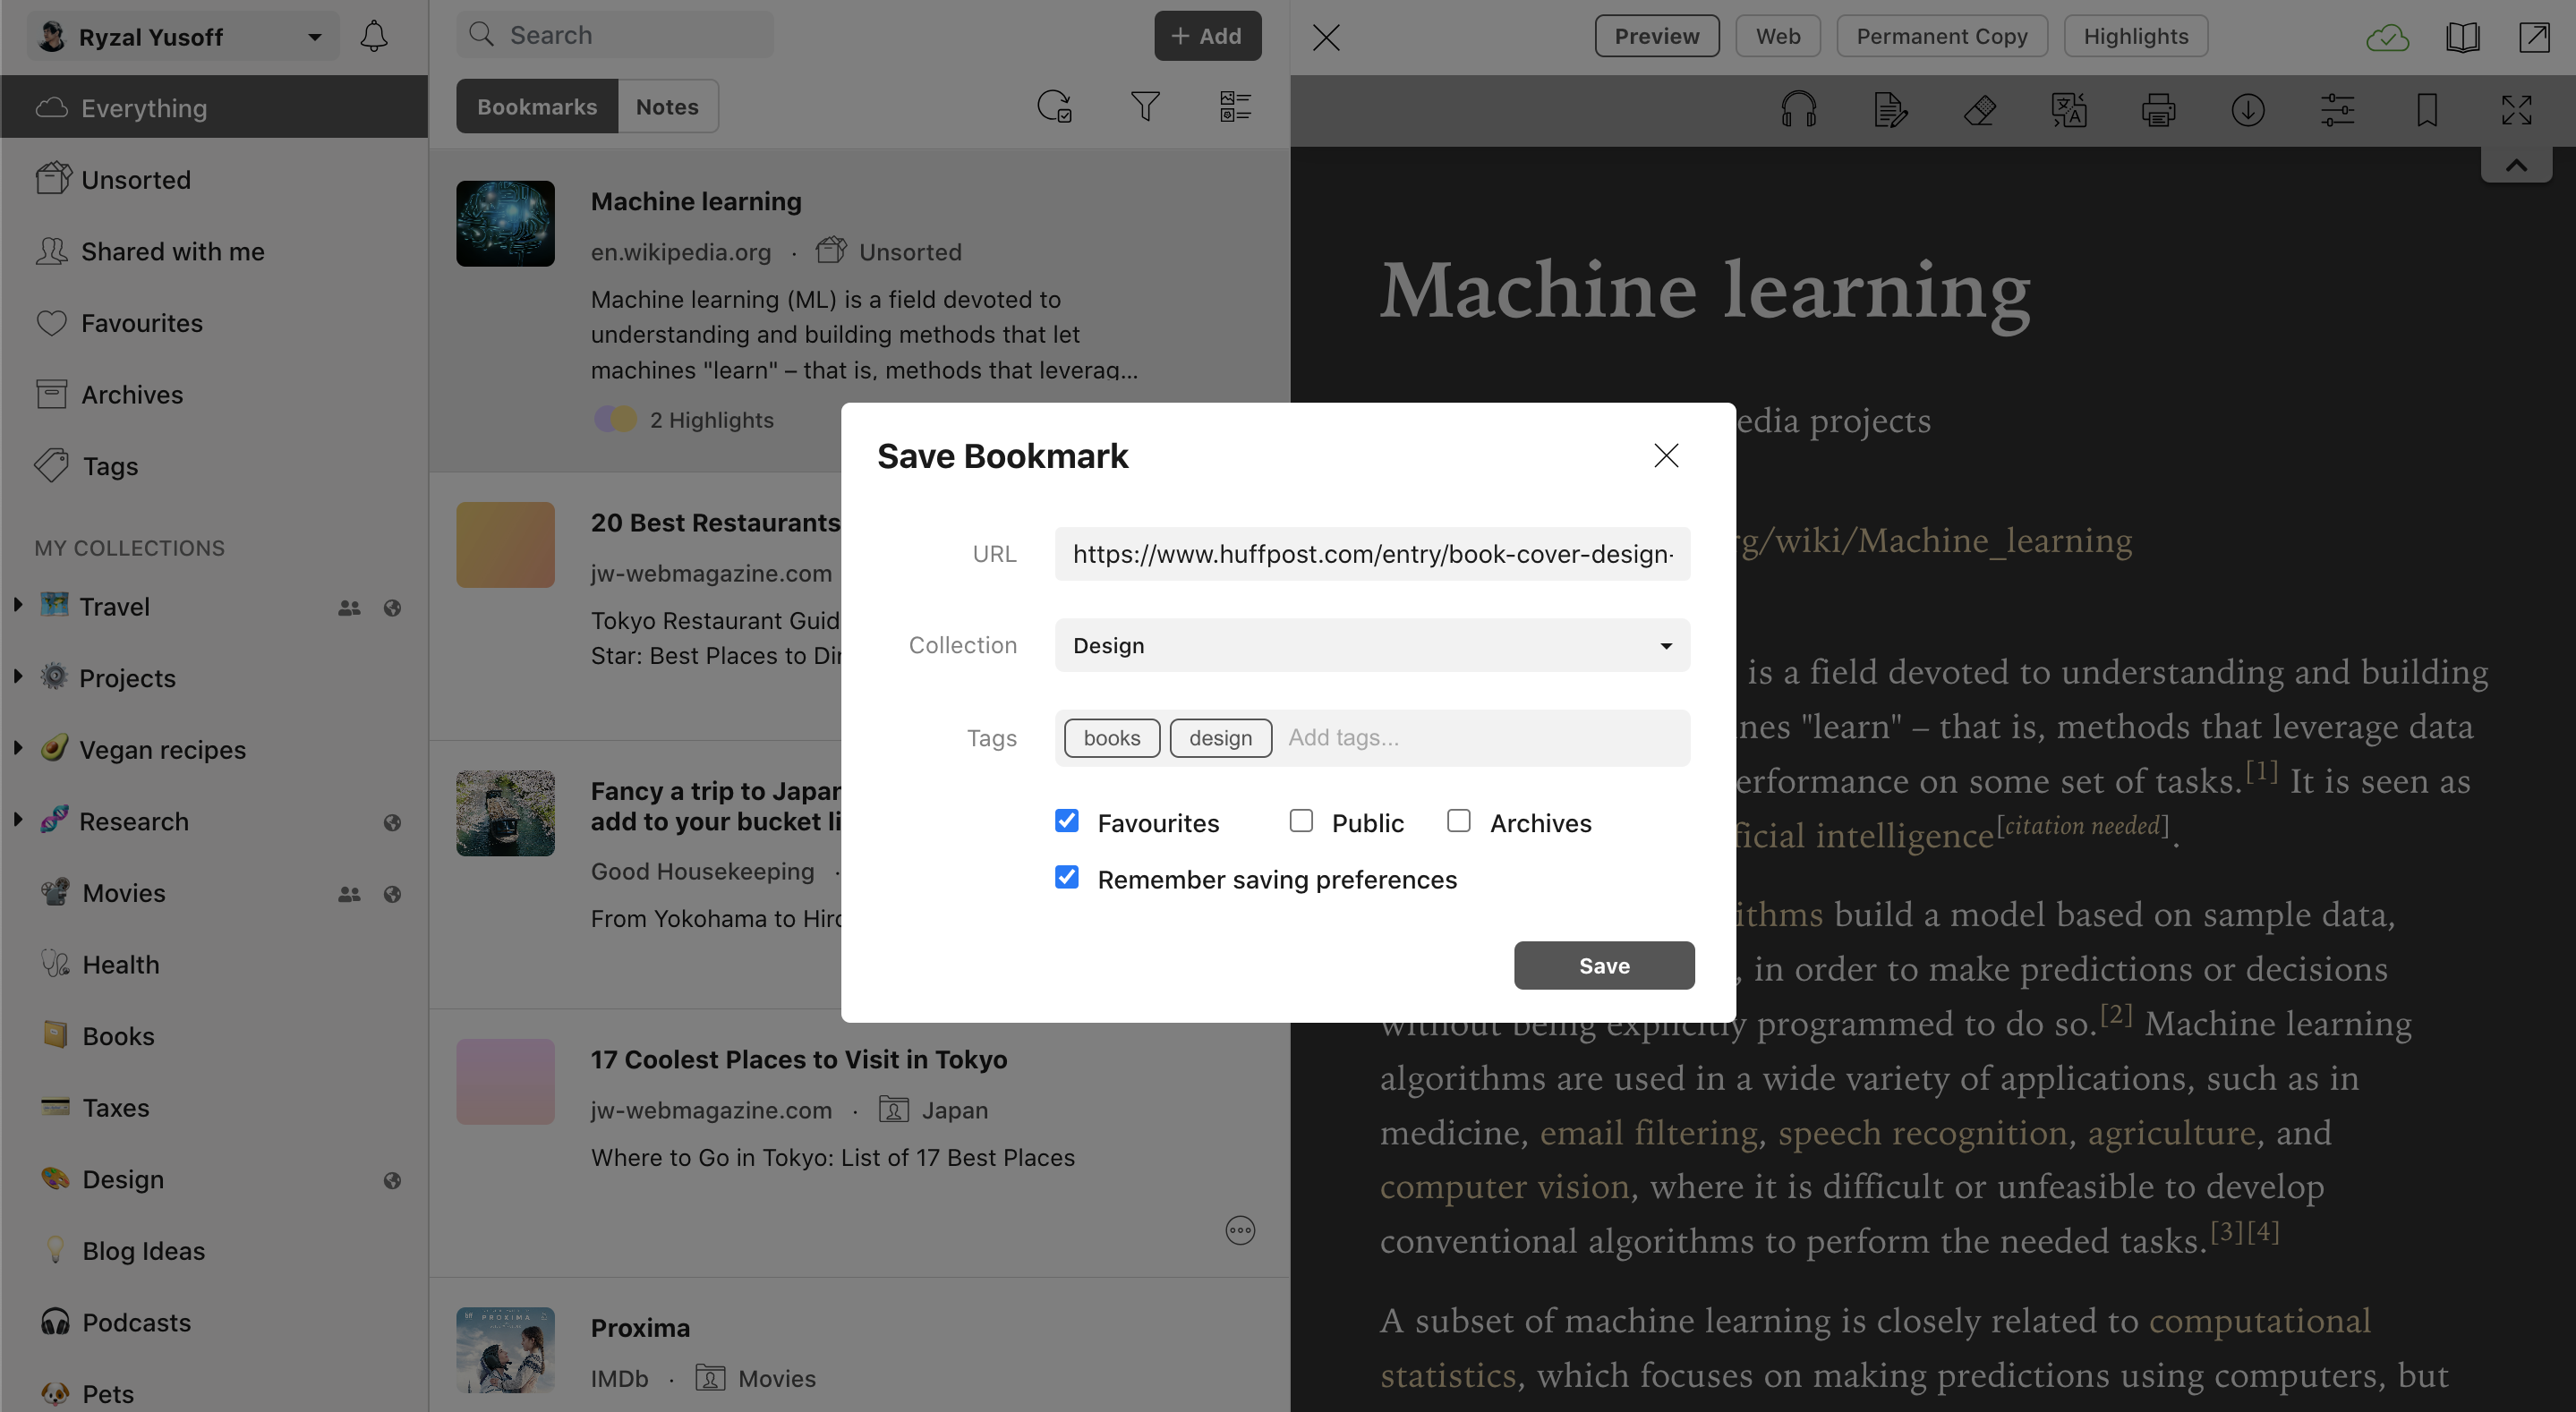
Task: Select Everything in the sidebar
Action: [x=214, y=107]
